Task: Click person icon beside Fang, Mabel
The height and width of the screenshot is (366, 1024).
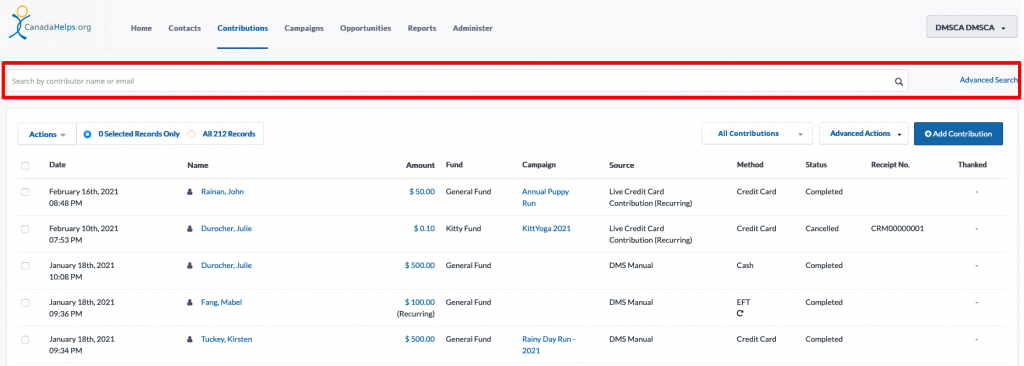Action: coord(190,303)
